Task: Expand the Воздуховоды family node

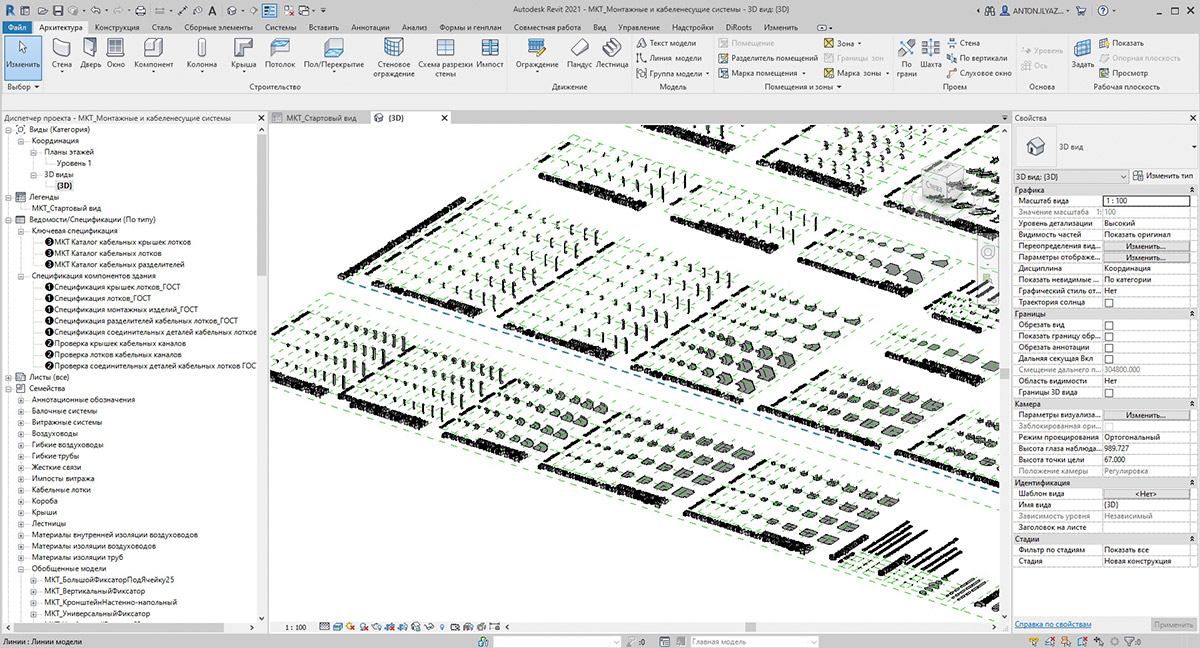Action: [x=22, y=434]
